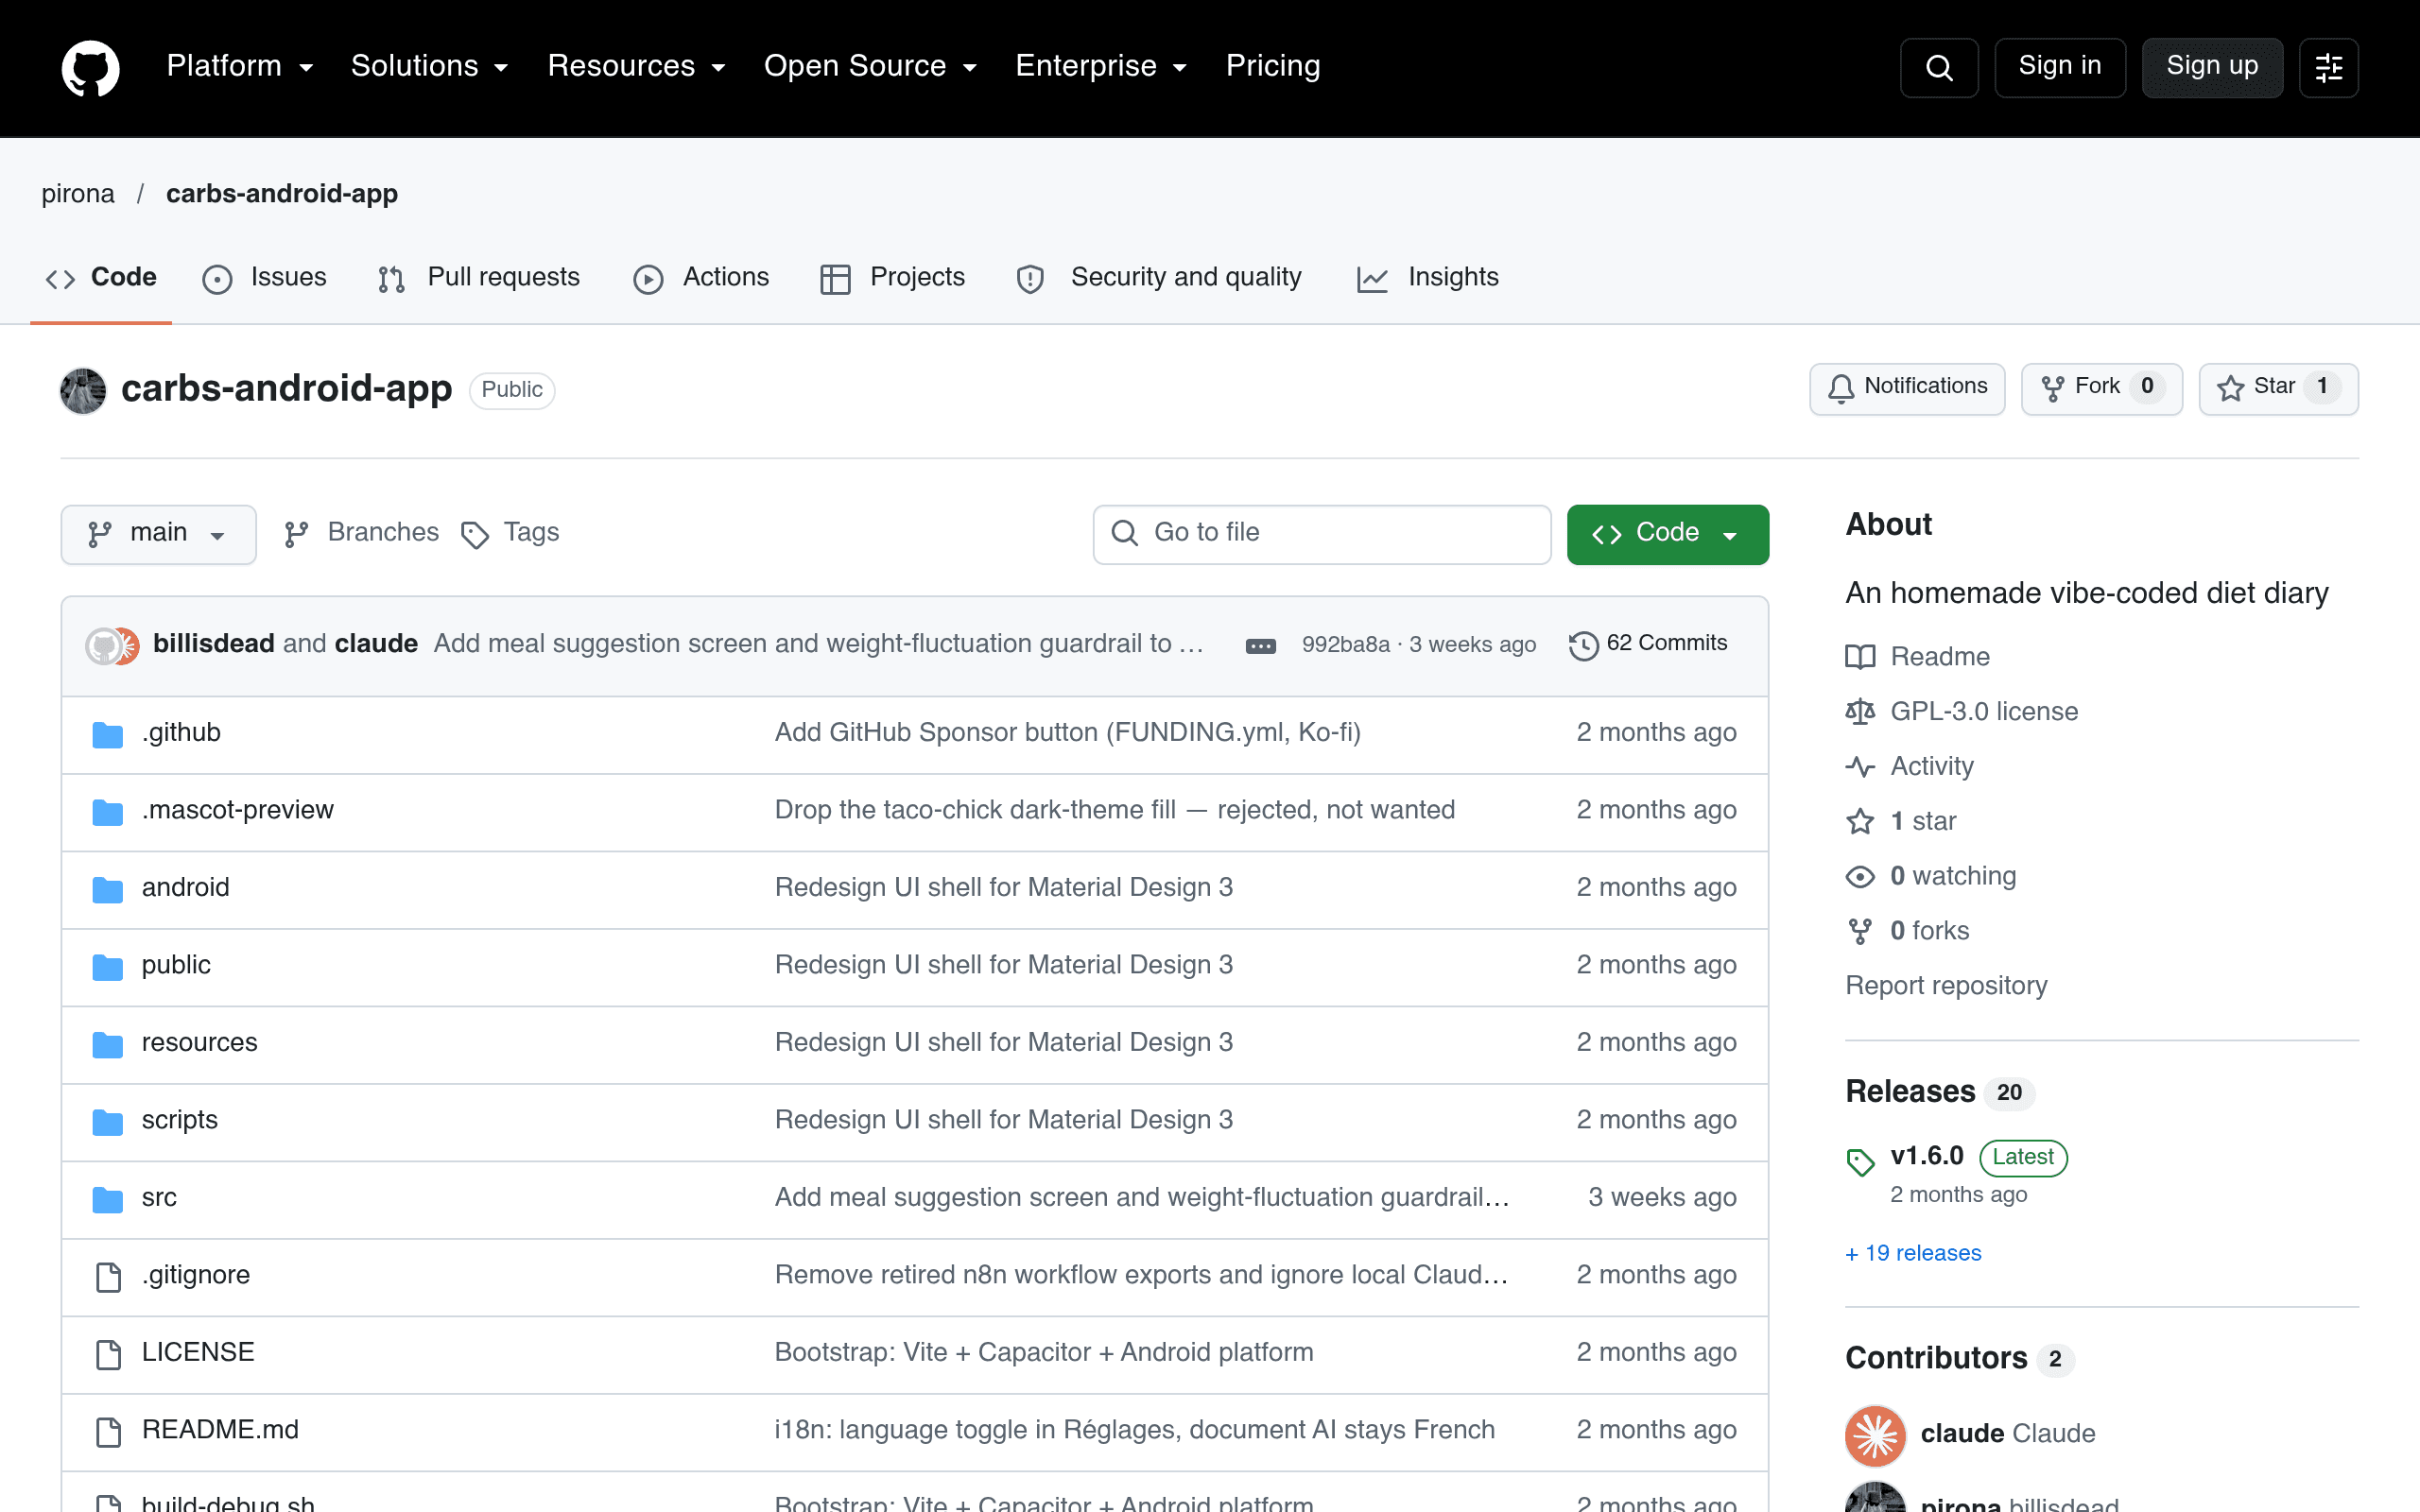Fork the repository with Fork button
This screenshot has width=2420, height=1512.
2102,389
